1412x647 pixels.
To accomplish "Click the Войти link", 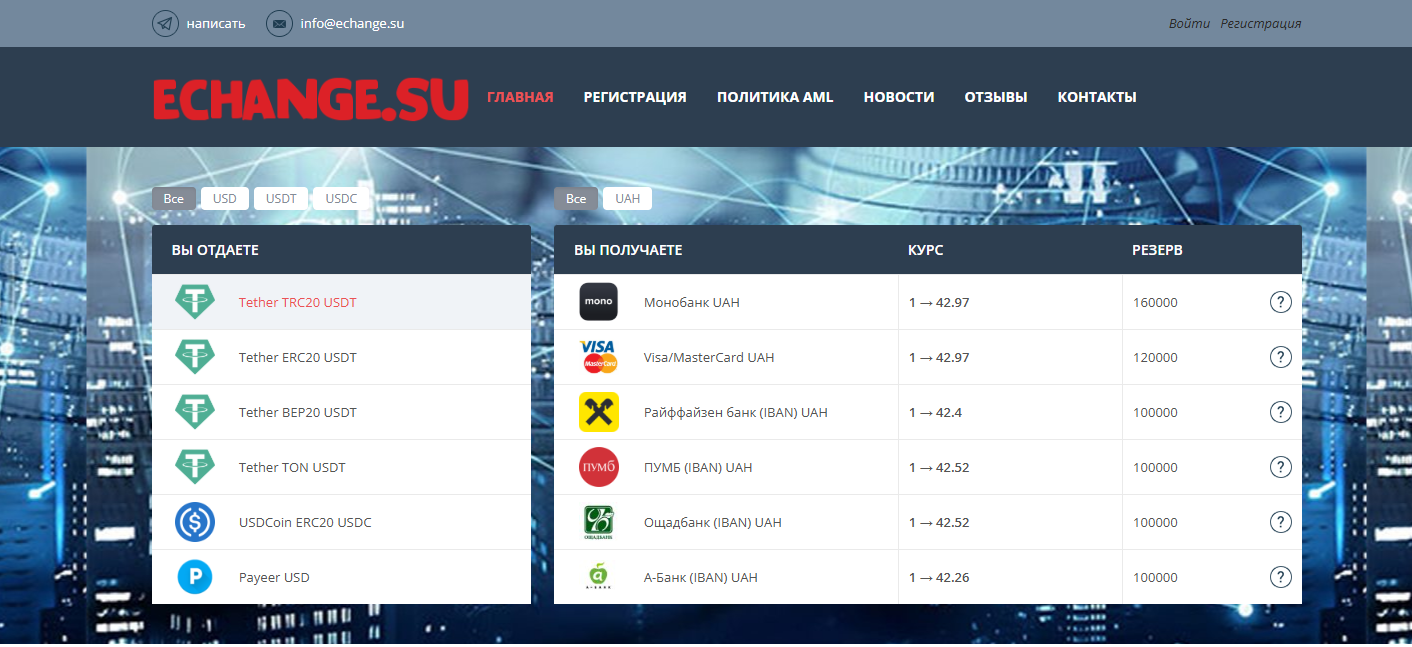I will click(x=1189, y=23).
